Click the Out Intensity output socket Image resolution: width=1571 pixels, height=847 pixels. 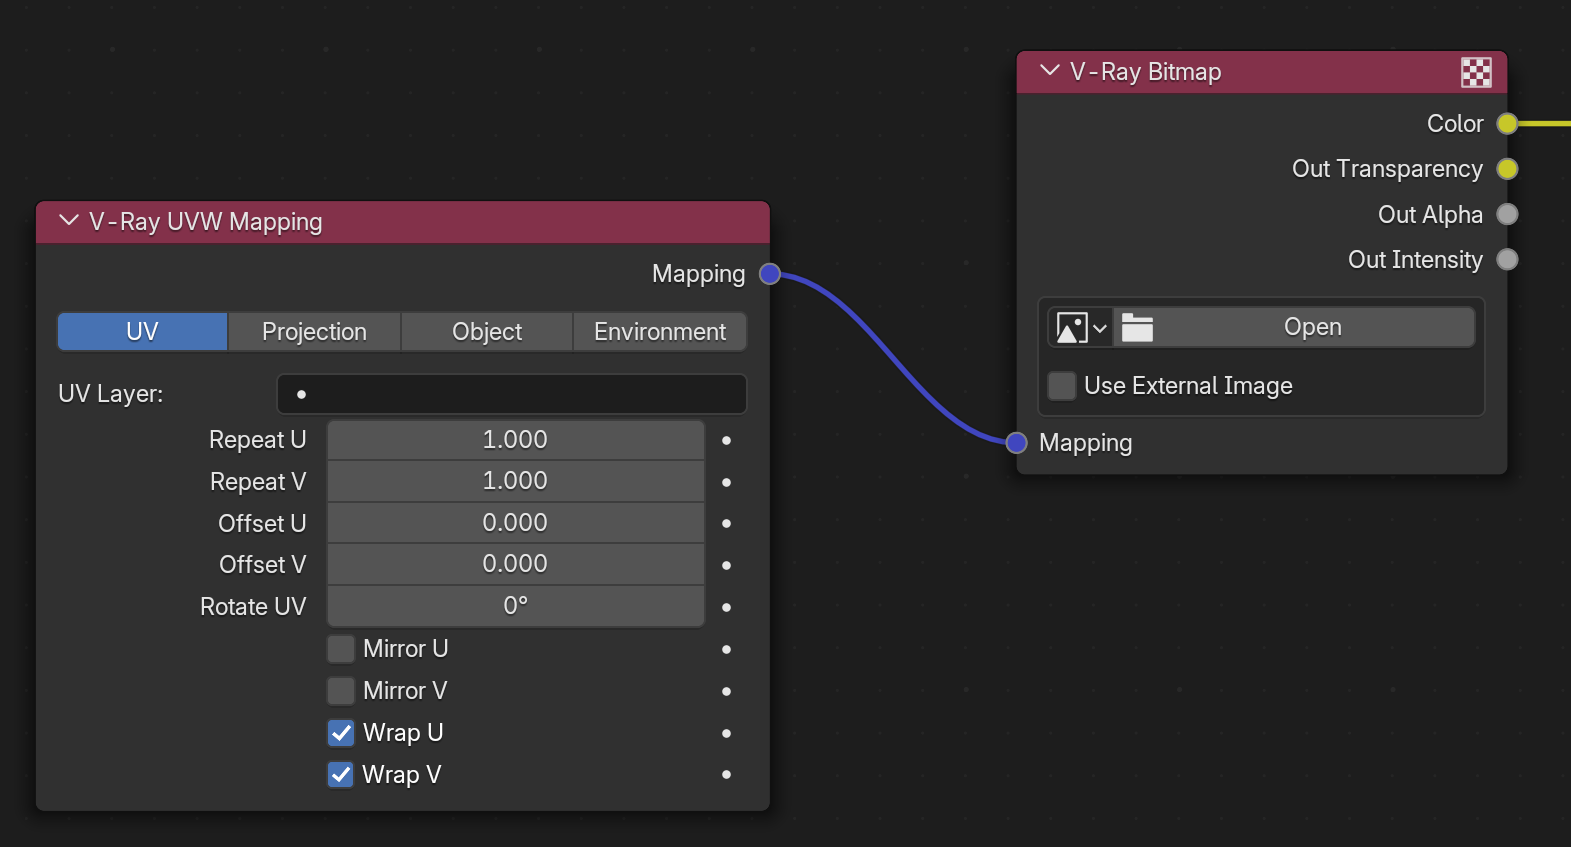(1507, 260)
